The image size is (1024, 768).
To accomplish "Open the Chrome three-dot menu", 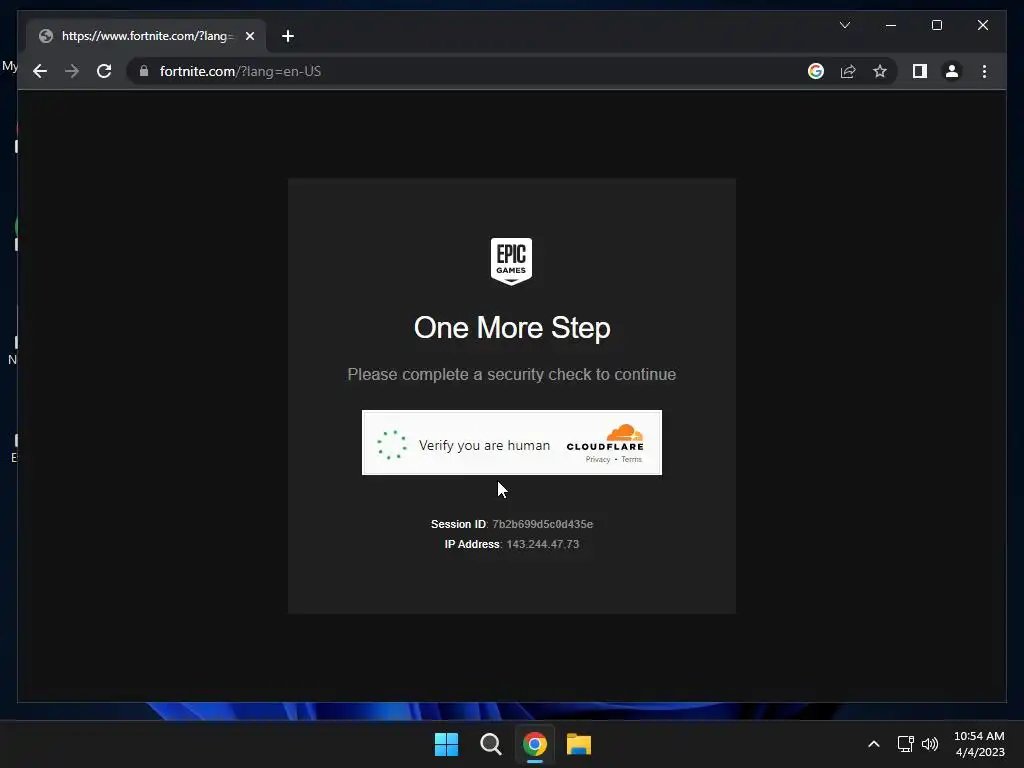I will [984, 71].
